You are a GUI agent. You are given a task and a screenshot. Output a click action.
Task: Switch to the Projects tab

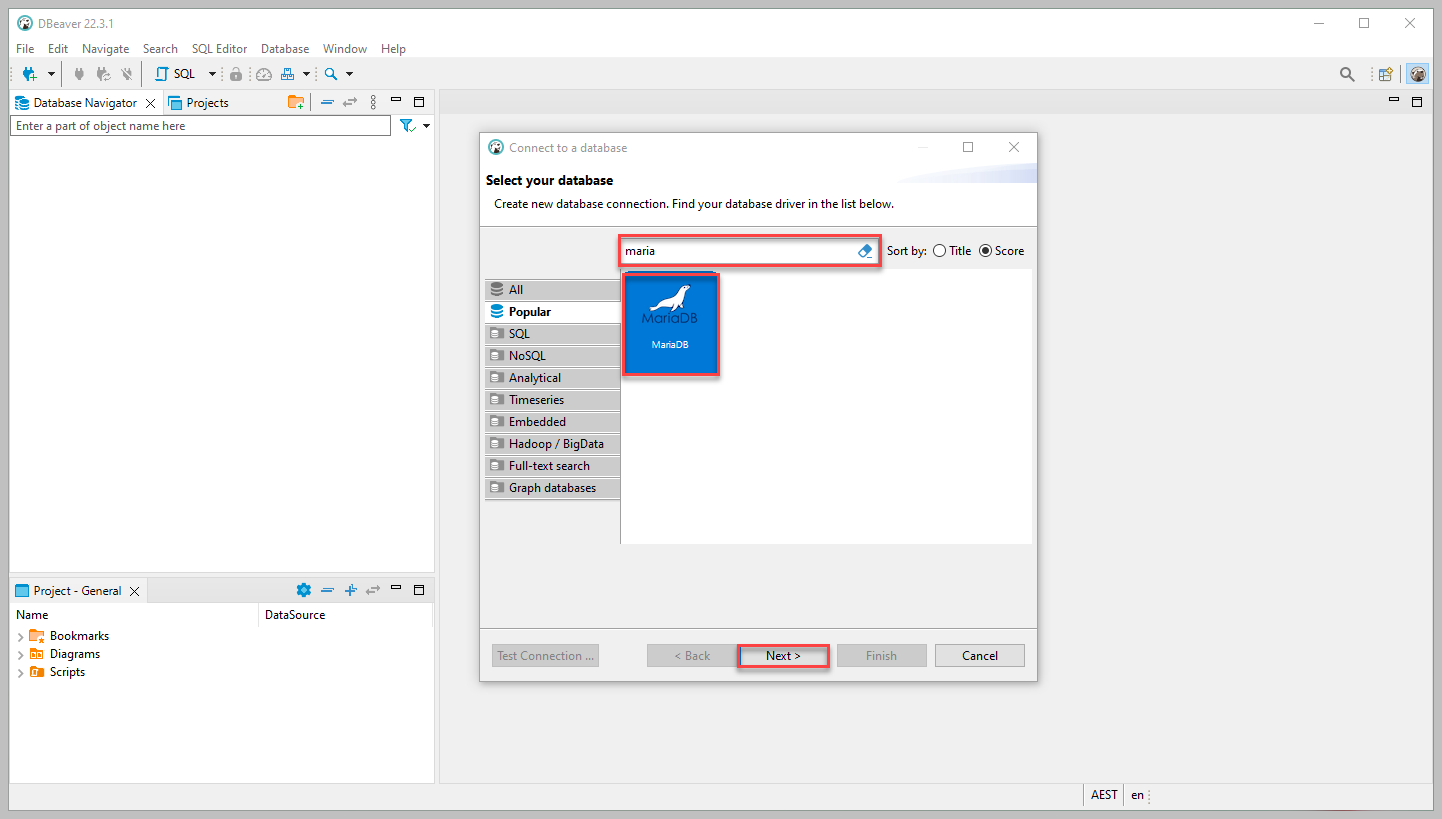click(198, 103)
